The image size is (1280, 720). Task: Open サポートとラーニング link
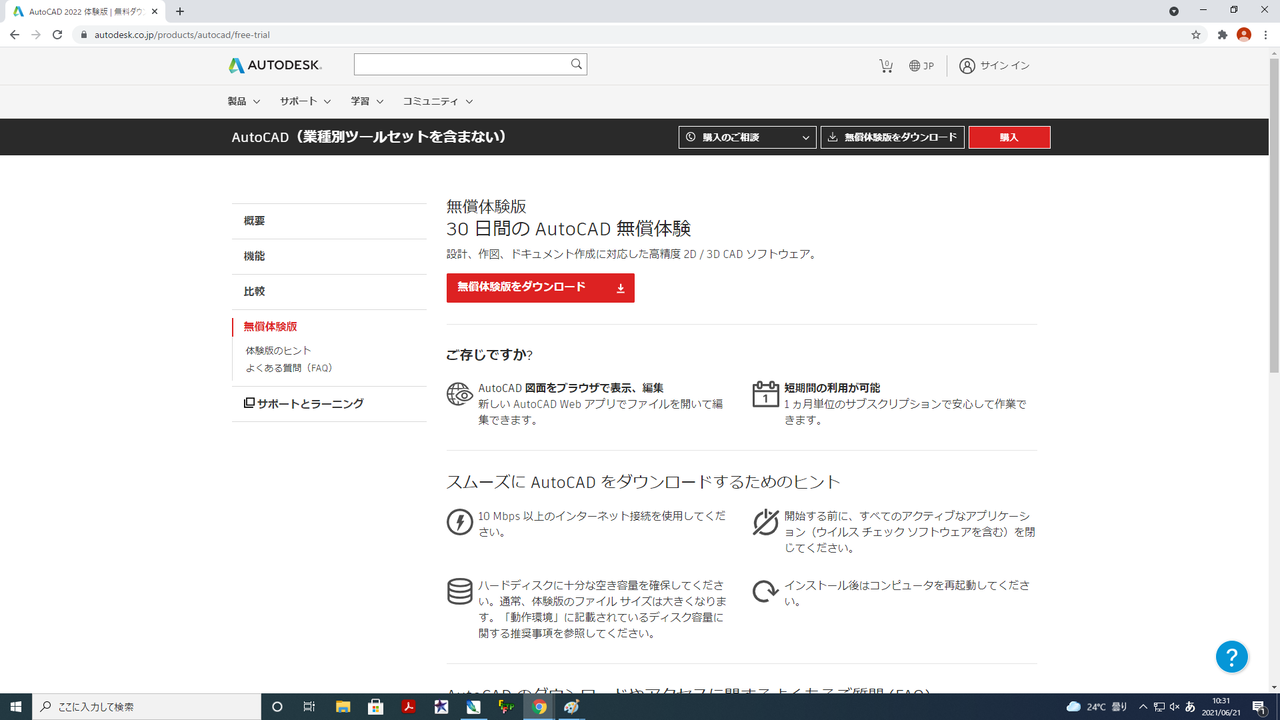(x=304, y=404)
